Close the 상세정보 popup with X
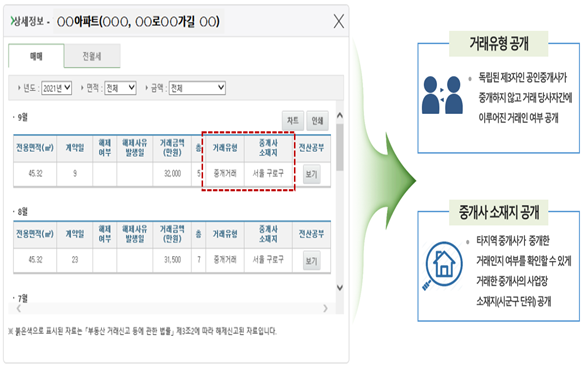Screen dimensions: 586x369 [x=339, y=21]
